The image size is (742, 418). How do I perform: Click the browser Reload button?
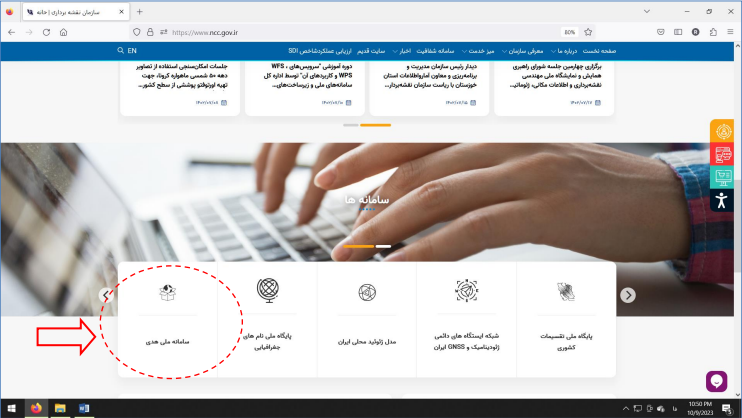click(45, 32)
